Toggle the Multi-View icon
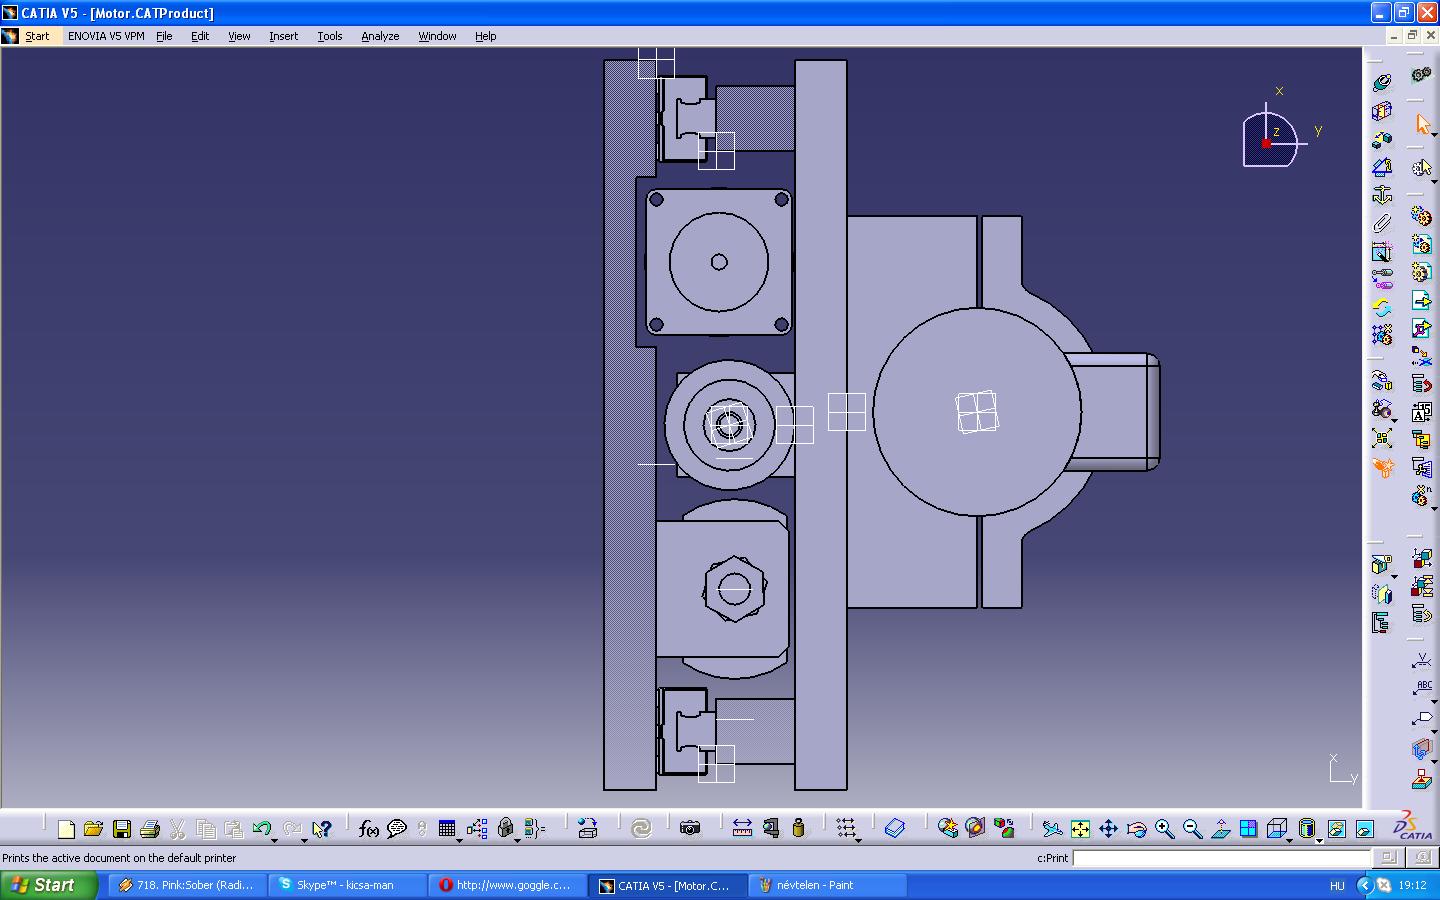The image size is (1440, 900). (x=1248, y=829)
